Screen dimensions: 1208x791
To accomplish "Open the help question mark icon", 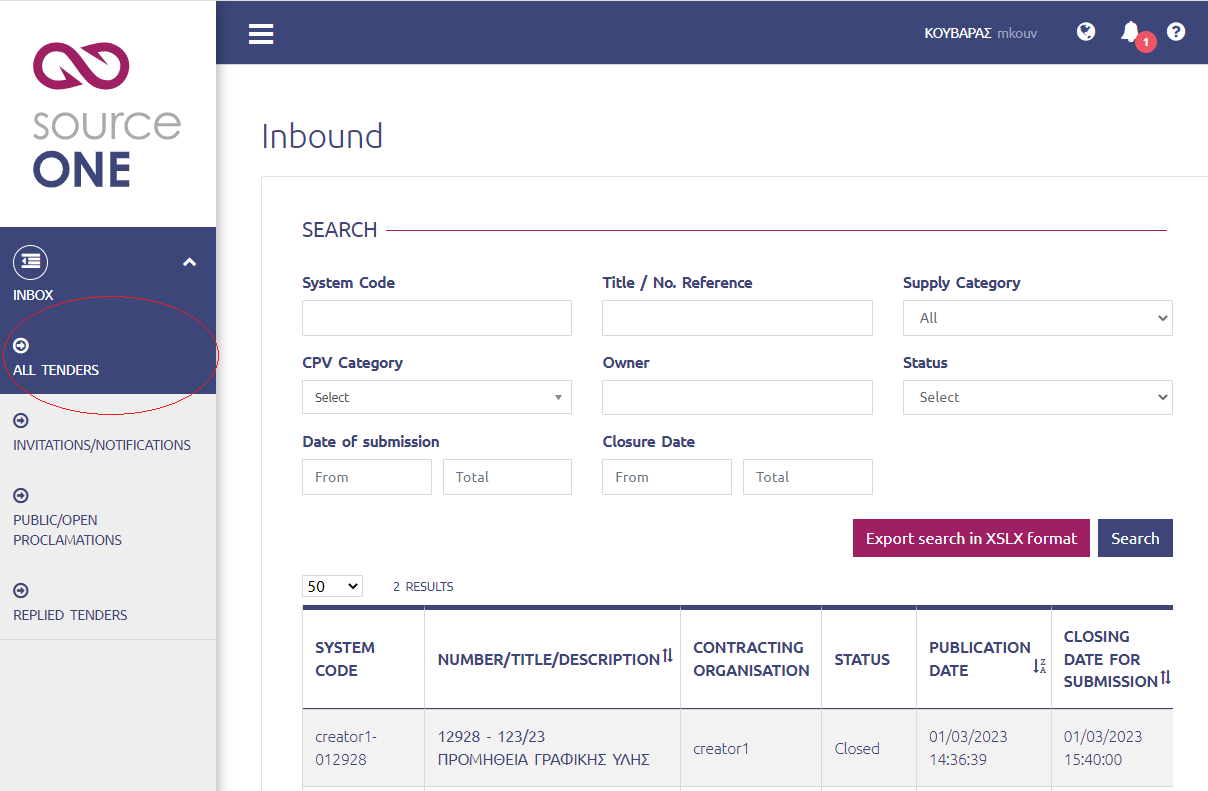I will (x=1176, y=31).
